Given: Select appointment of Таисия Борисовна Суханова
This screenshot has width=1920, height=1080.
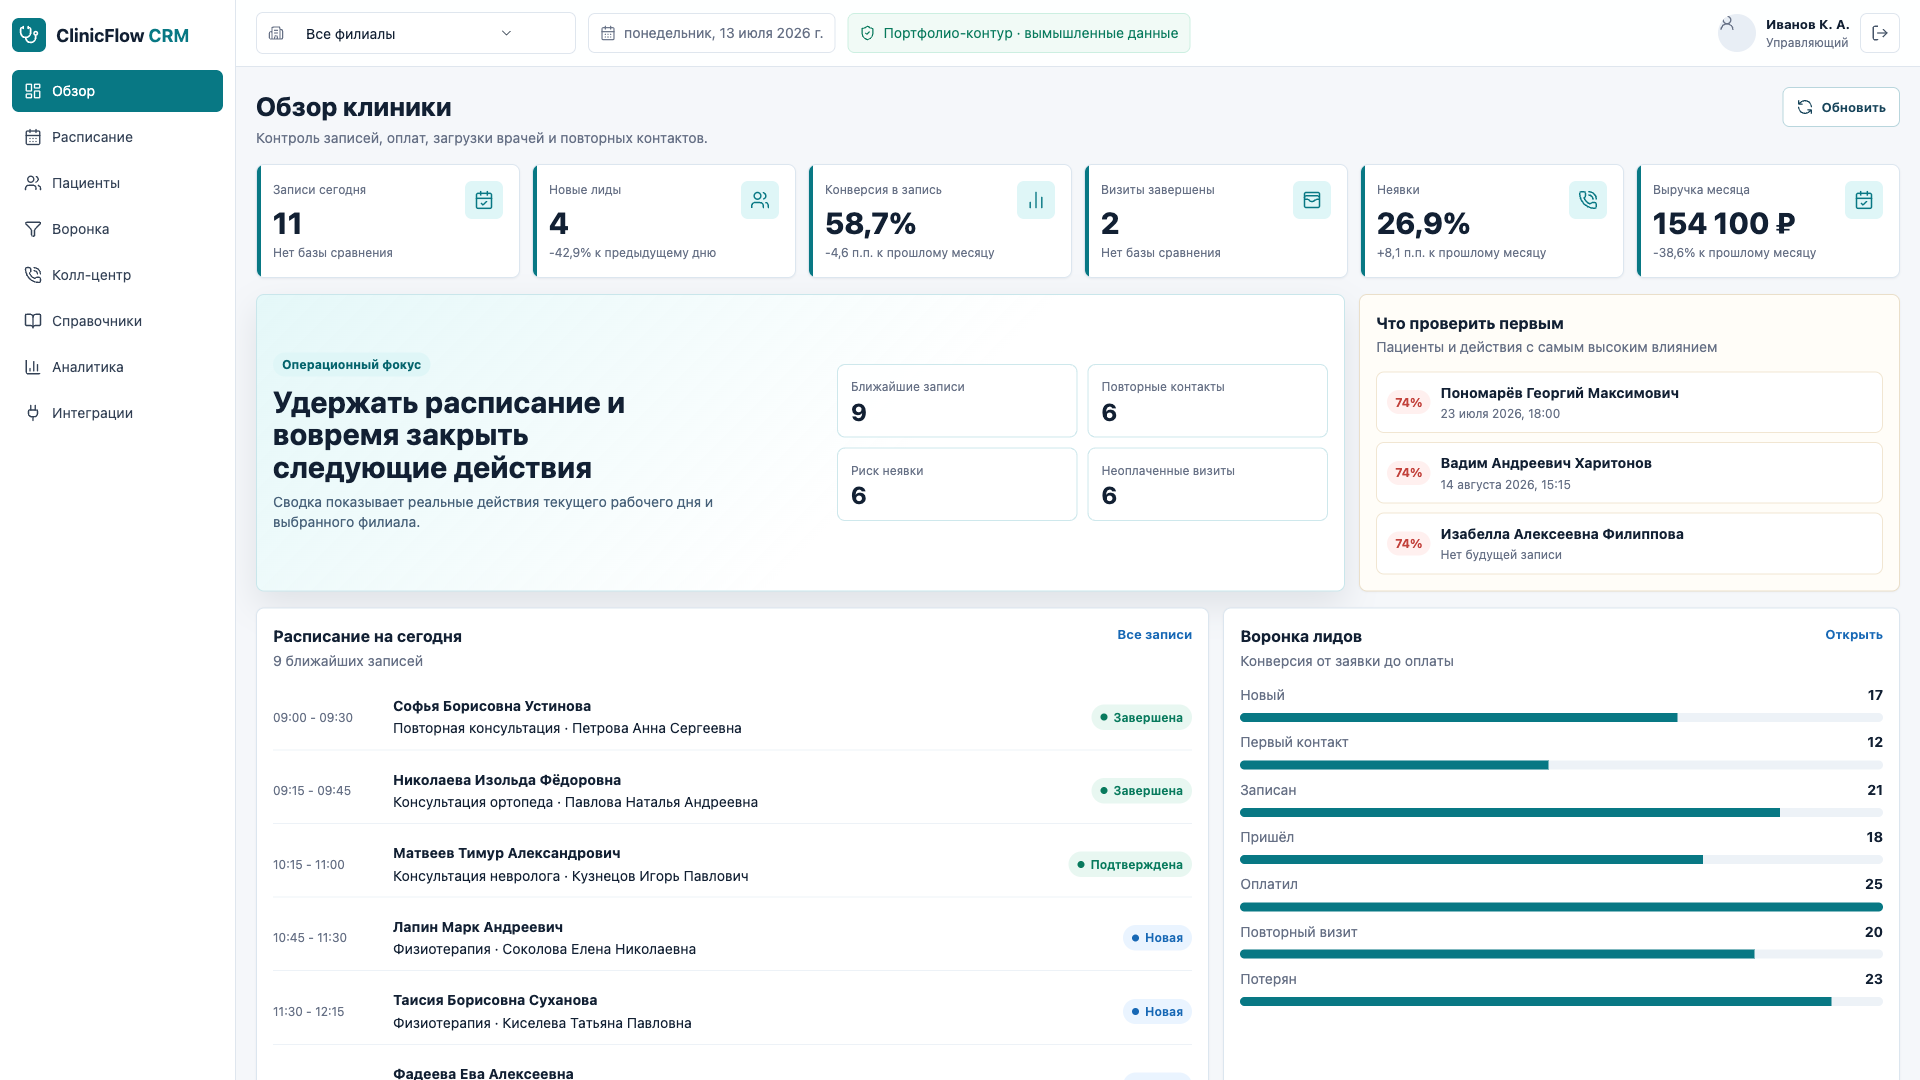Looking at the screenshot, I should coord(732,1011).
